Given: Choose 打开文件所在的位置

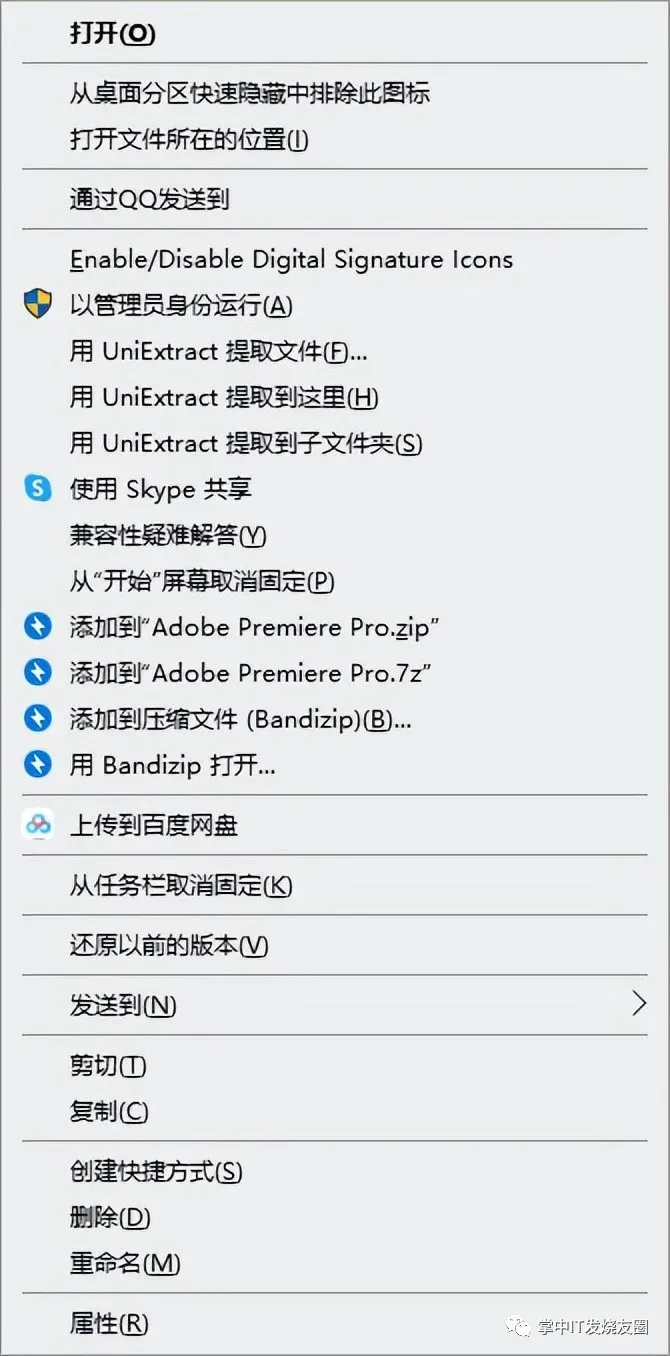Looking at the screenshot, I should (x=189, y=139).
